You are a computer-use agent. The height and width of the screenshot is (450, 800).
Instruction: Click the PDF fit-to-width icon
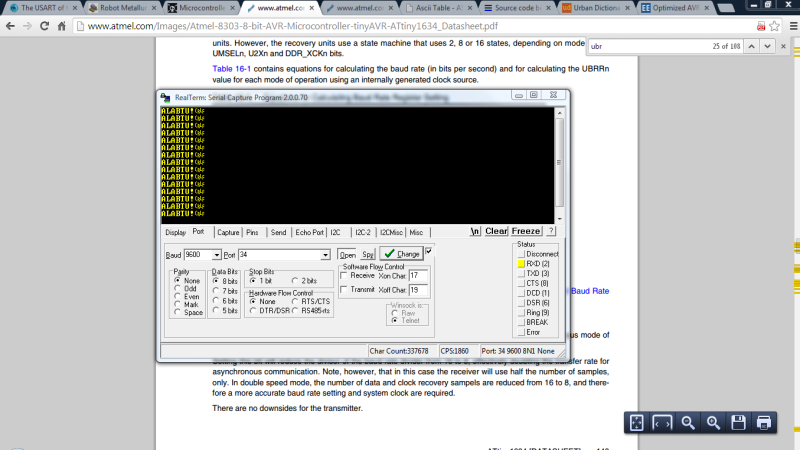tap(662, 423)
